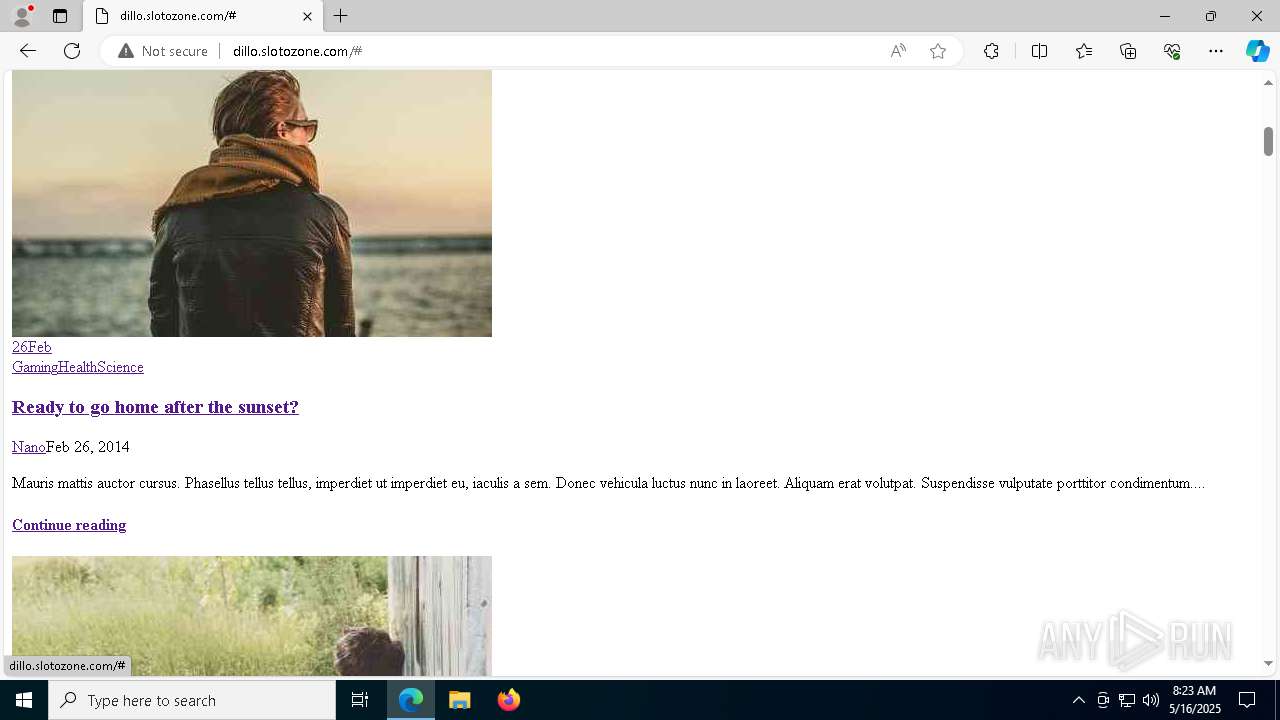Click Continue reading link
Viewport: 1280px width, 720px height.
[x=69, y=525]
